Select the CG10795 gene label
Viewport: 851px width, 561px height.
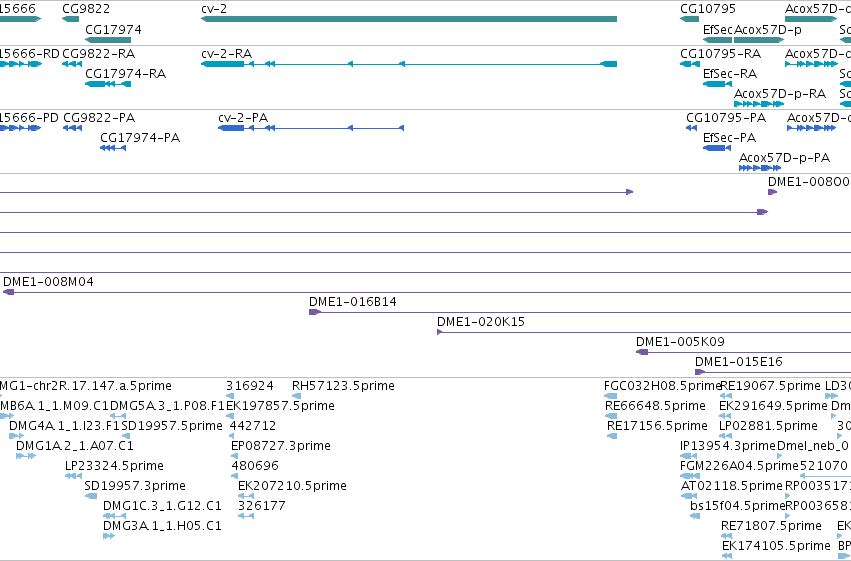(x=708, y=9)
